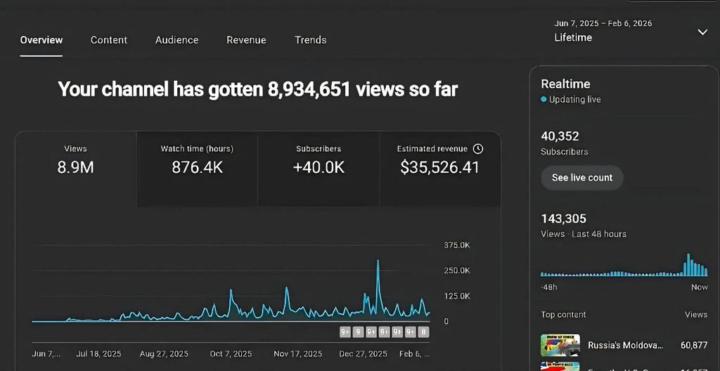Click the 60,877 views value
Image resolution: width=720 pixels, height=371 pixels.
(x=694, y=345)
